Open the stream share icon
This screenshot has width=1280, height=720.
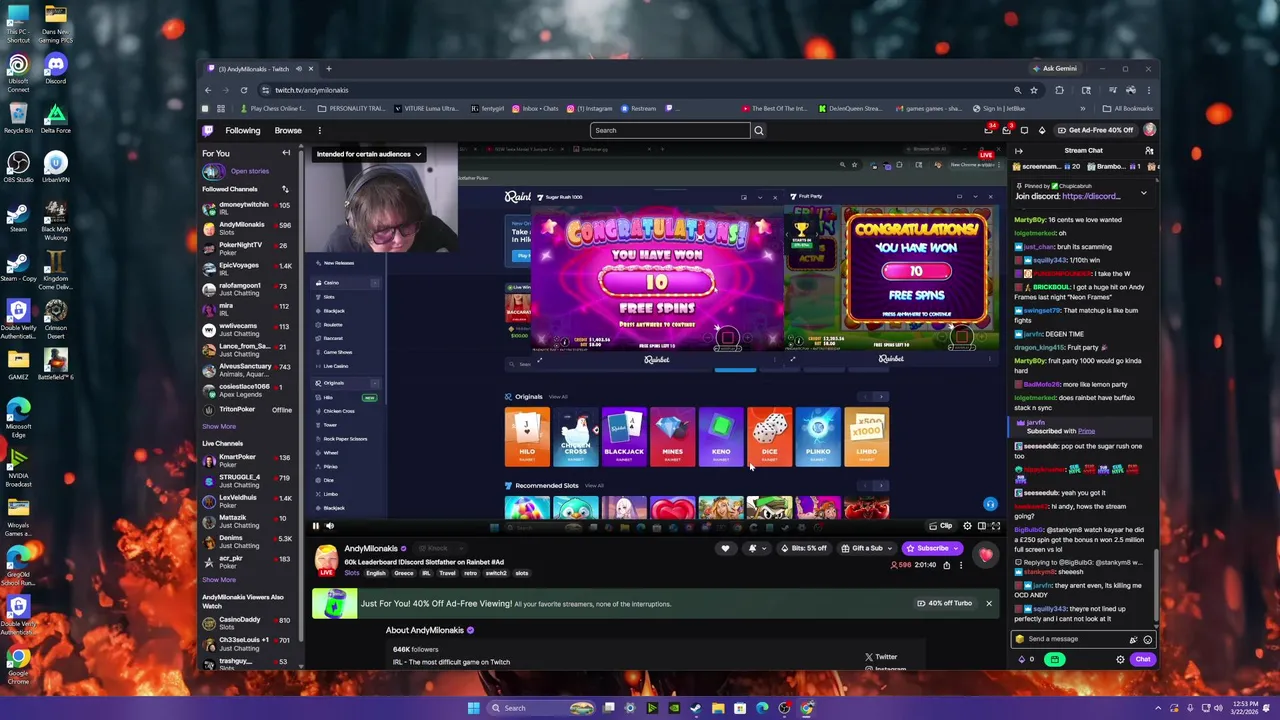(x=946, y=565)
